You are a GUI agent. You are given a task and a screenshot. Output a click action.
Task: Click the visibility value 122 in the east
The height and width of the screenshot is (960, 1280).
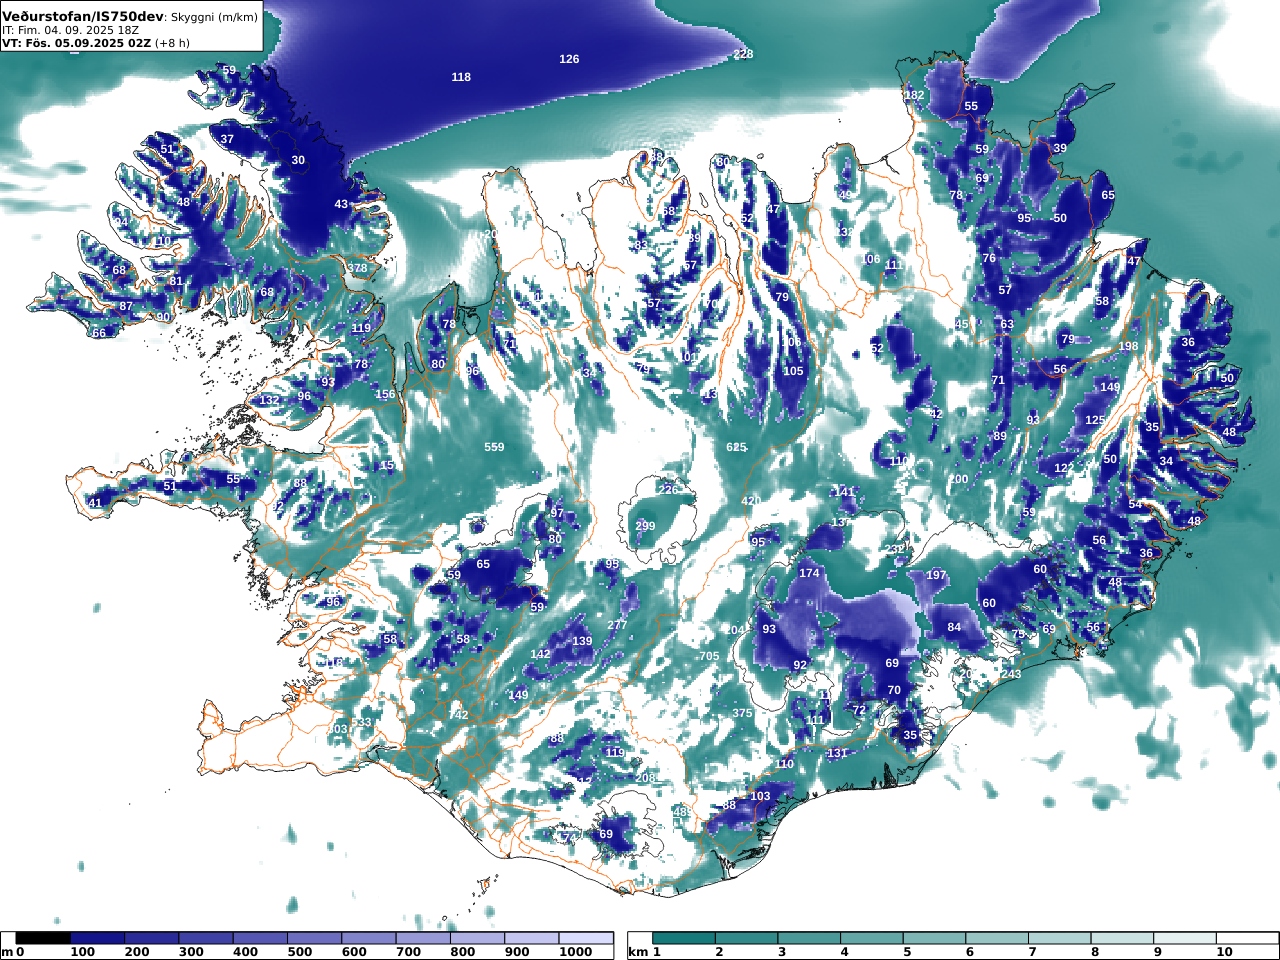(x=1063, y=468)
